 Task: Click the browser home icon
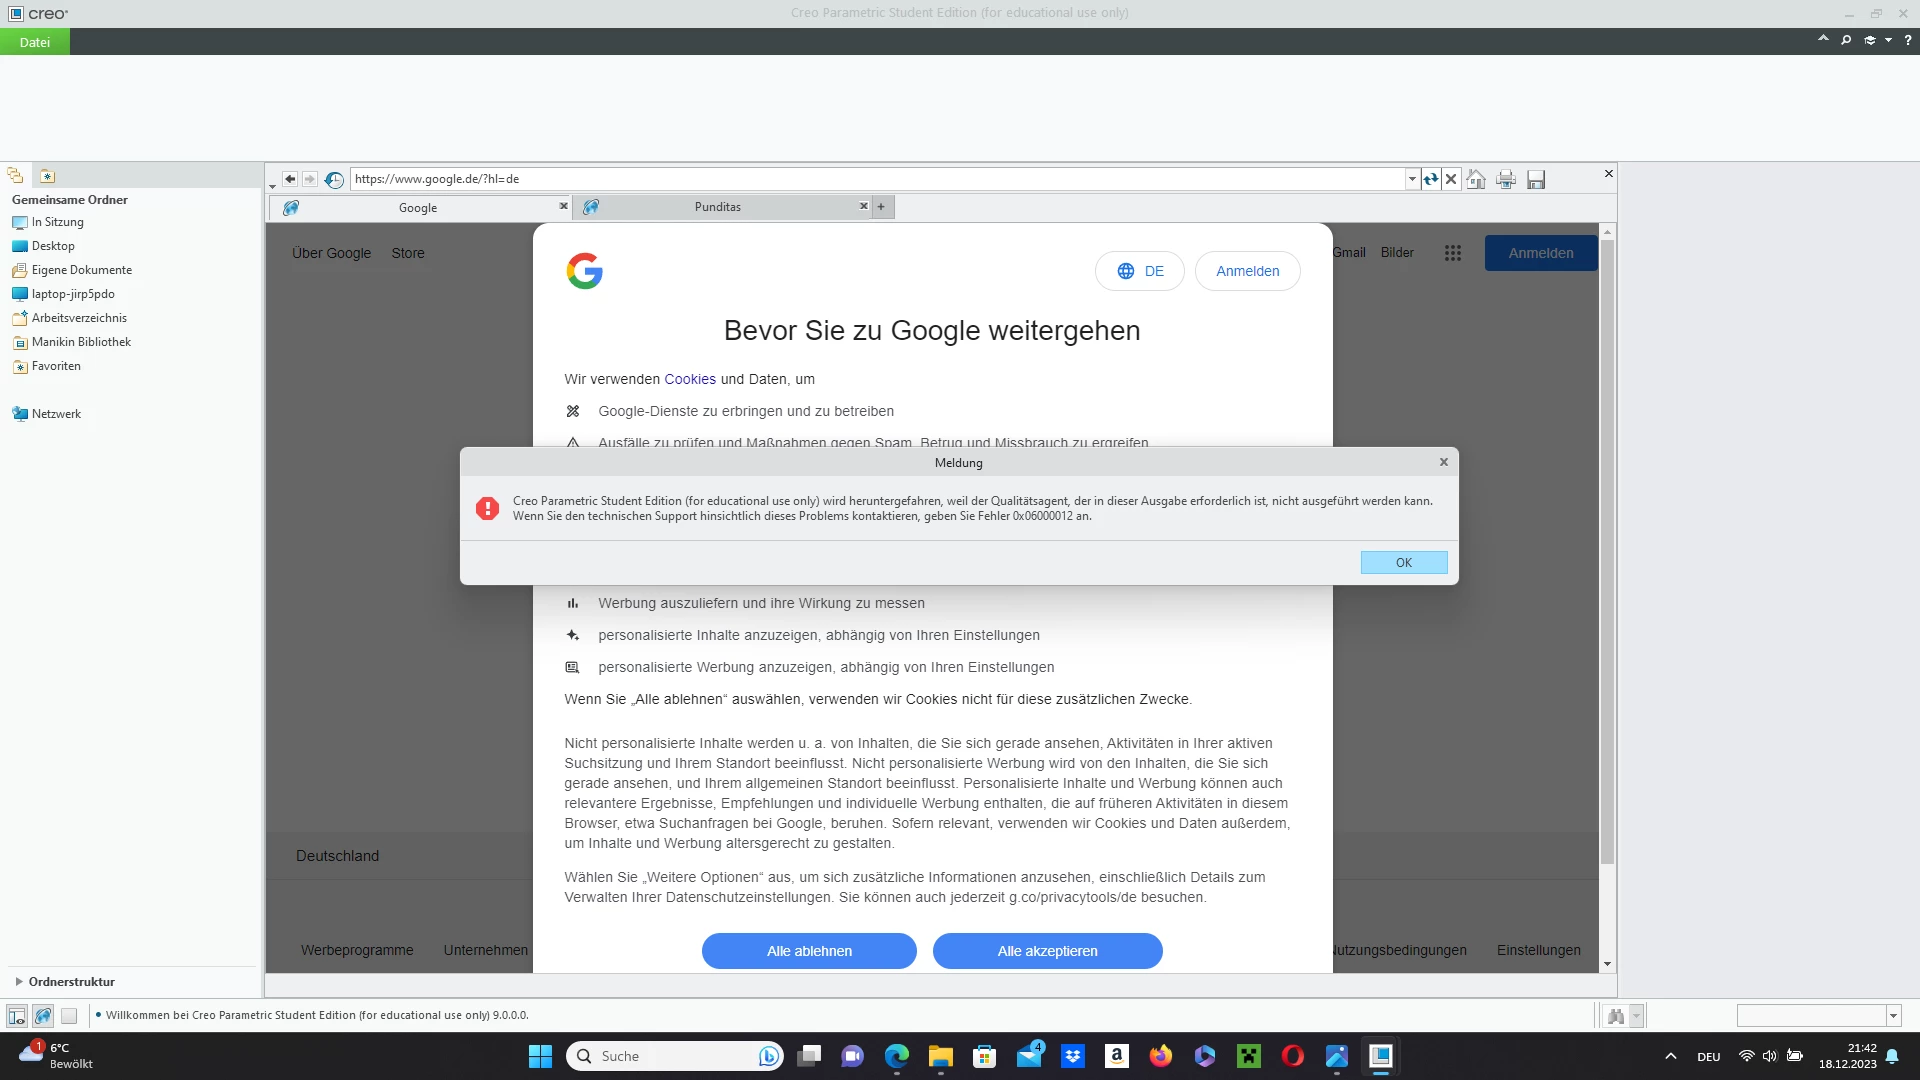coord(1476,179)
